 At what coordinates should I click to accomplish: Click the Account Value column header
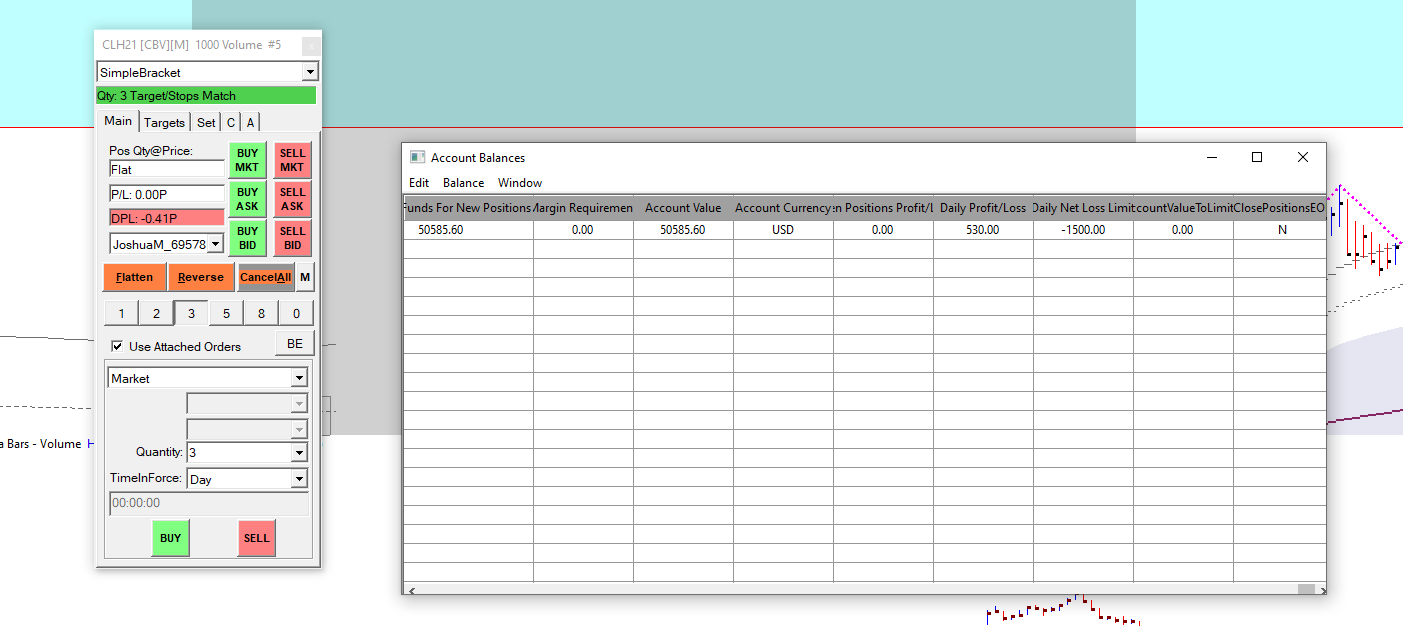click(683, 208)
